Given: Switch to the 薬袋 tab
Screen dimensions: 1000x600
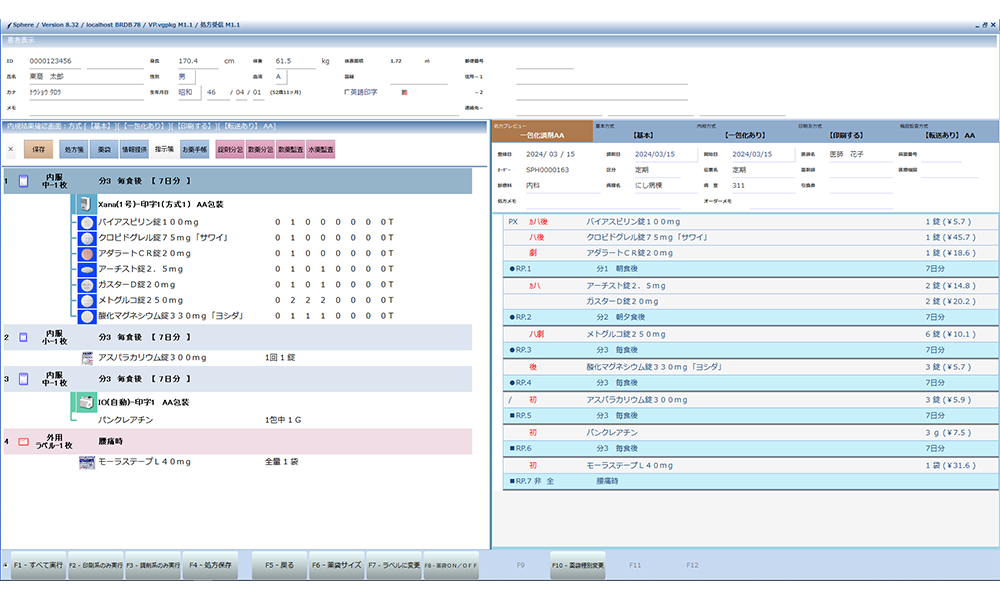Looking at the screenshot, I should 104,149.
